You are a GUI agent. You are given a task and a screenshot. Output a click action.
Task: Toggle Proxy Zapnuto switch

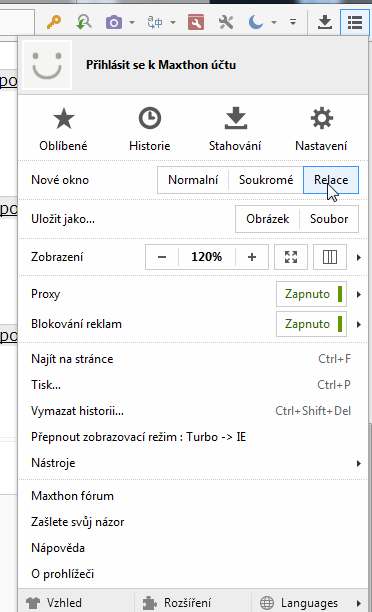(x=311, y=294)
